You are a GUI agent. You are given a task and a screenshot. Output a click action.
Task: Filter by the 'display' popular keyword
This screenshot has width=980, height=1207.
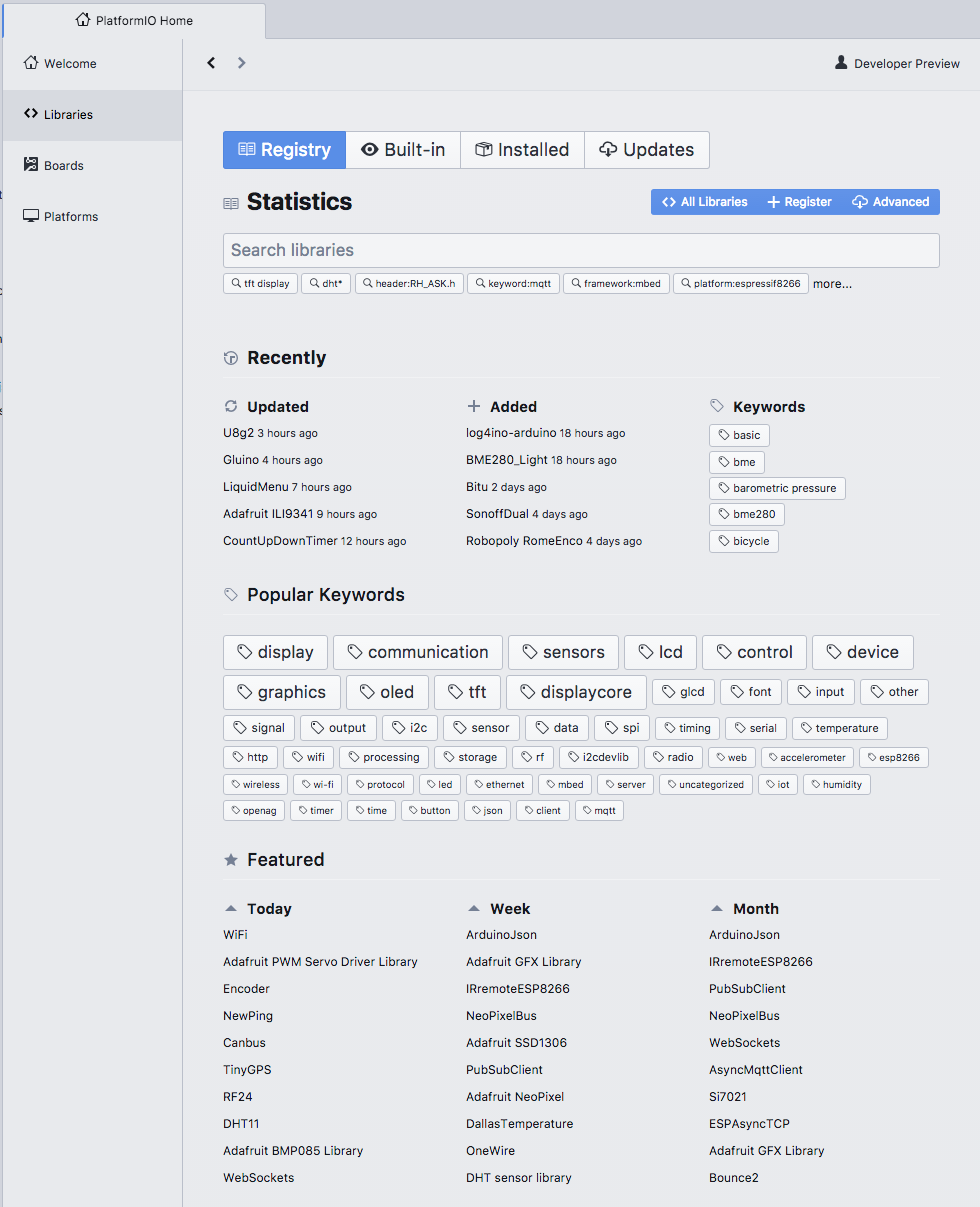pyautogui.click(x=275, y=652)
